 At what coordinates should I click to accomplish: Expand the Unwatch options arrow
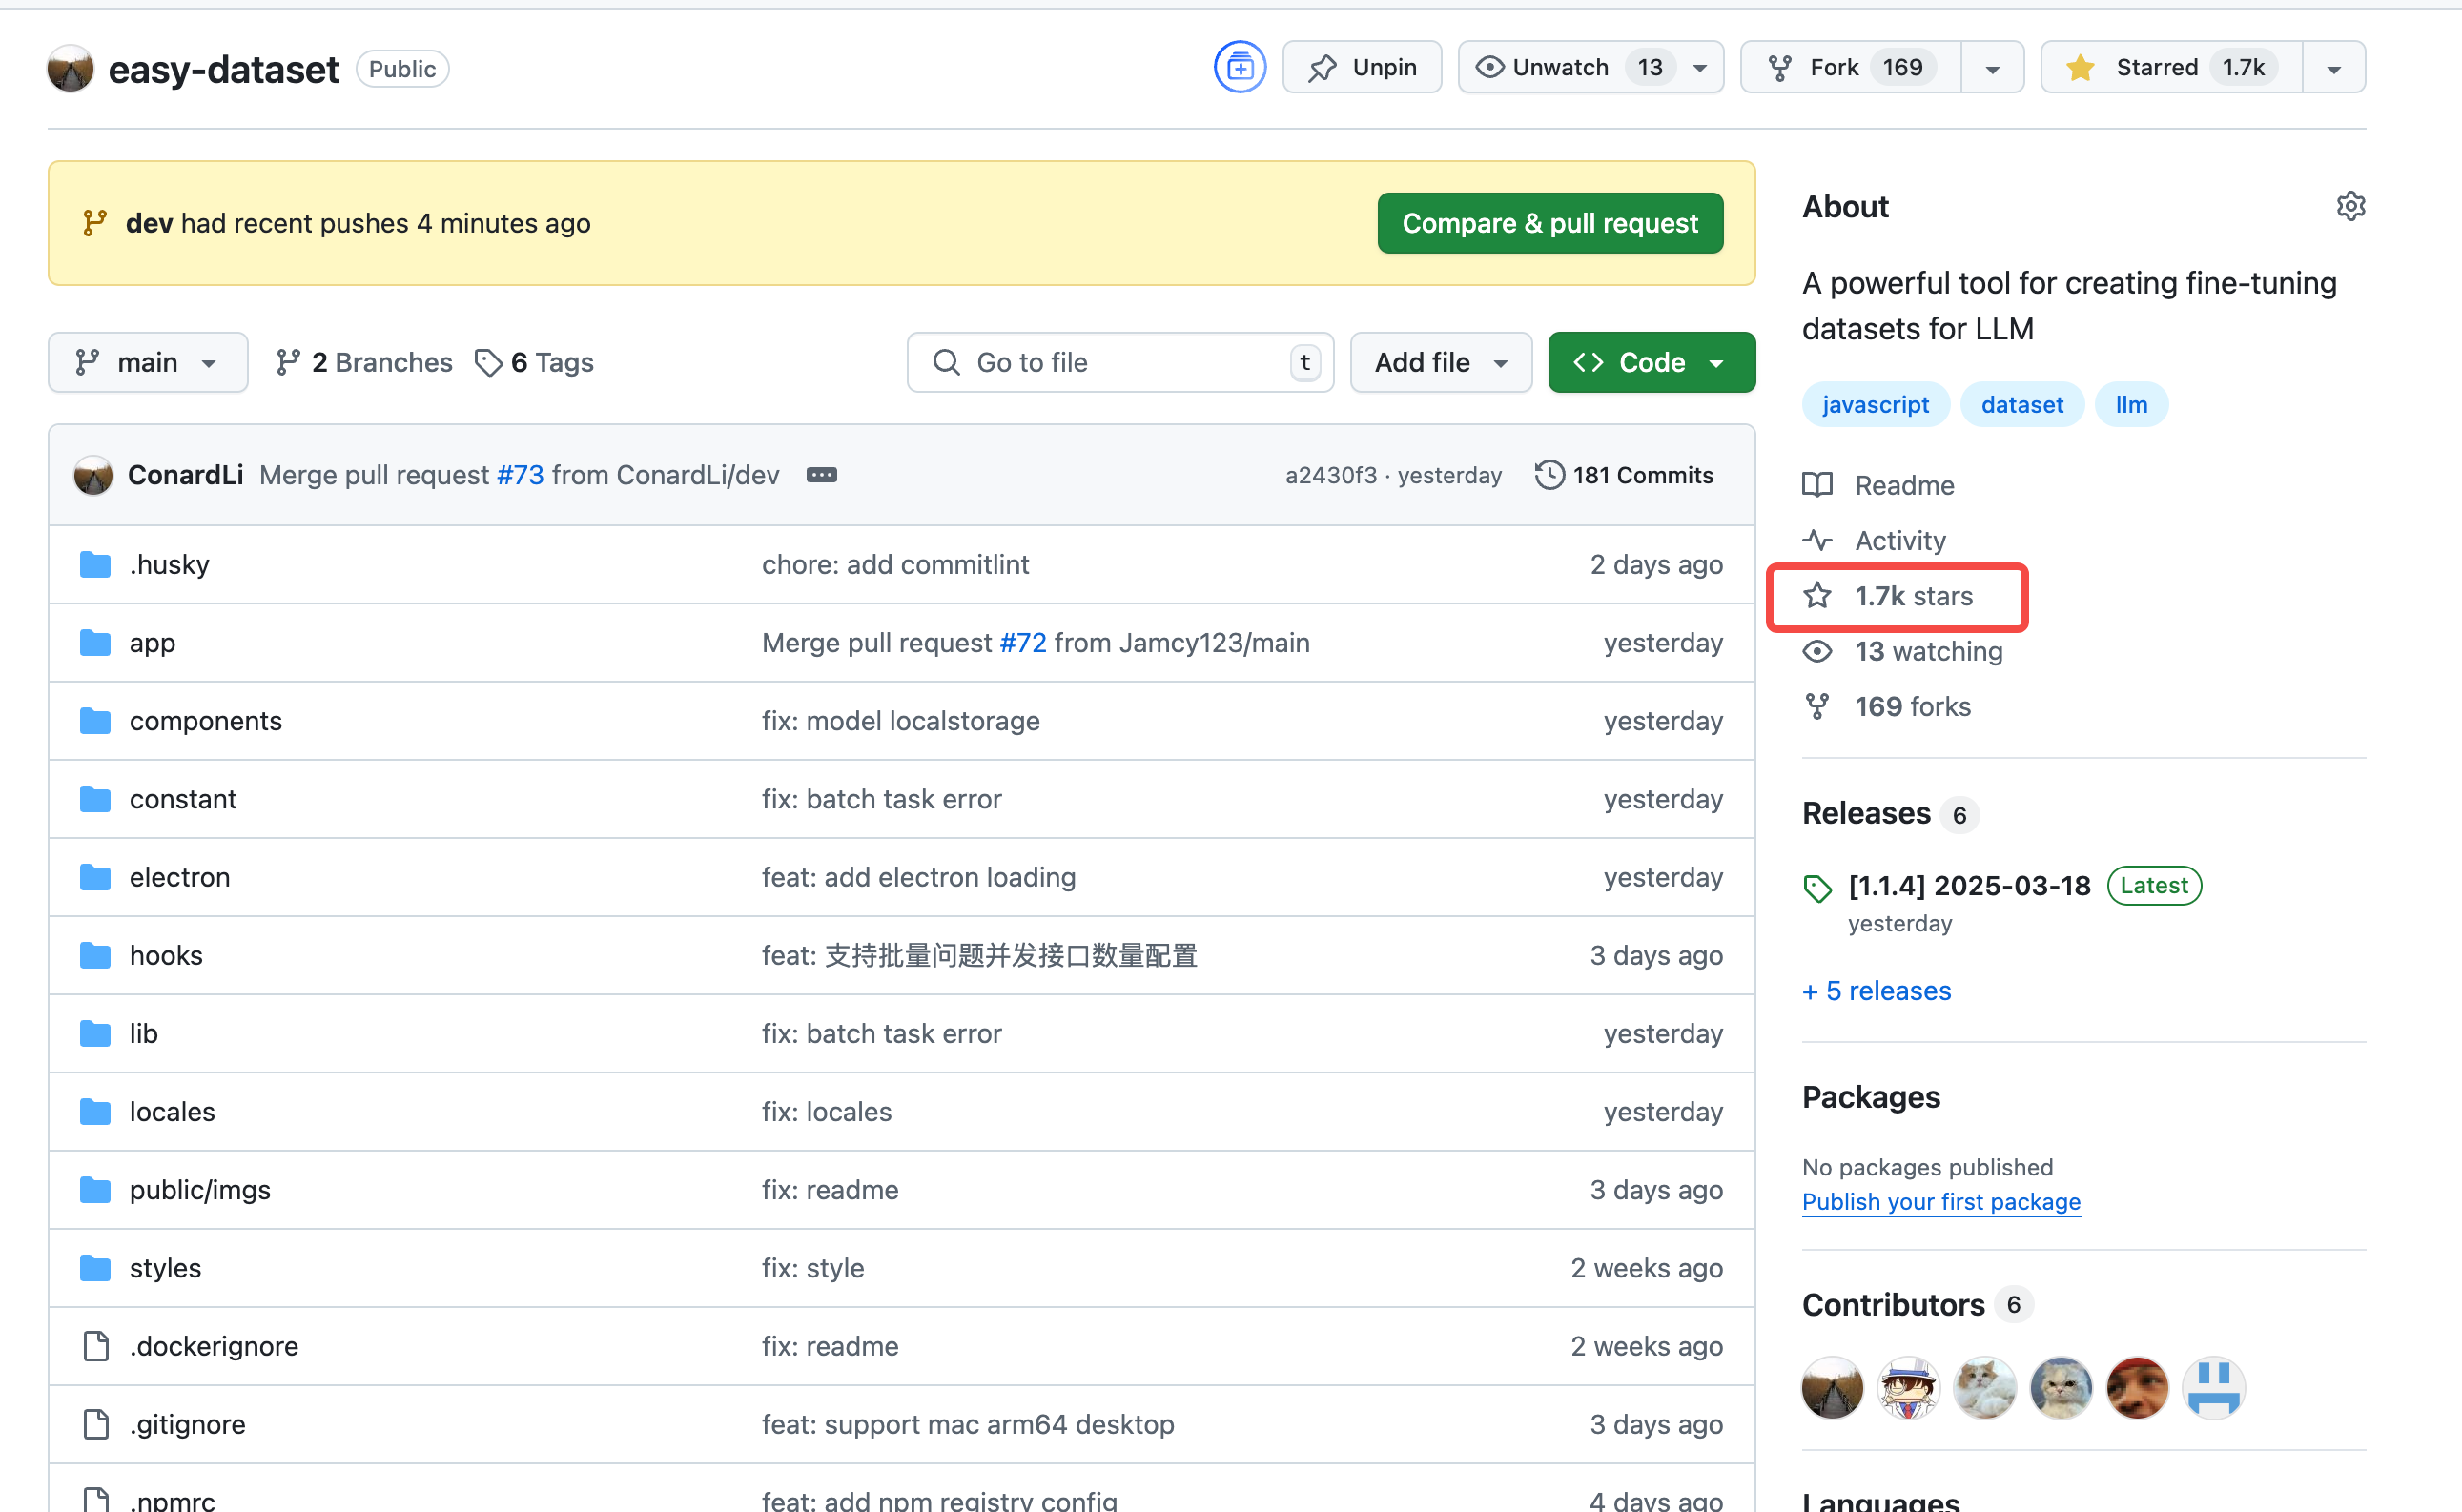1699,67
